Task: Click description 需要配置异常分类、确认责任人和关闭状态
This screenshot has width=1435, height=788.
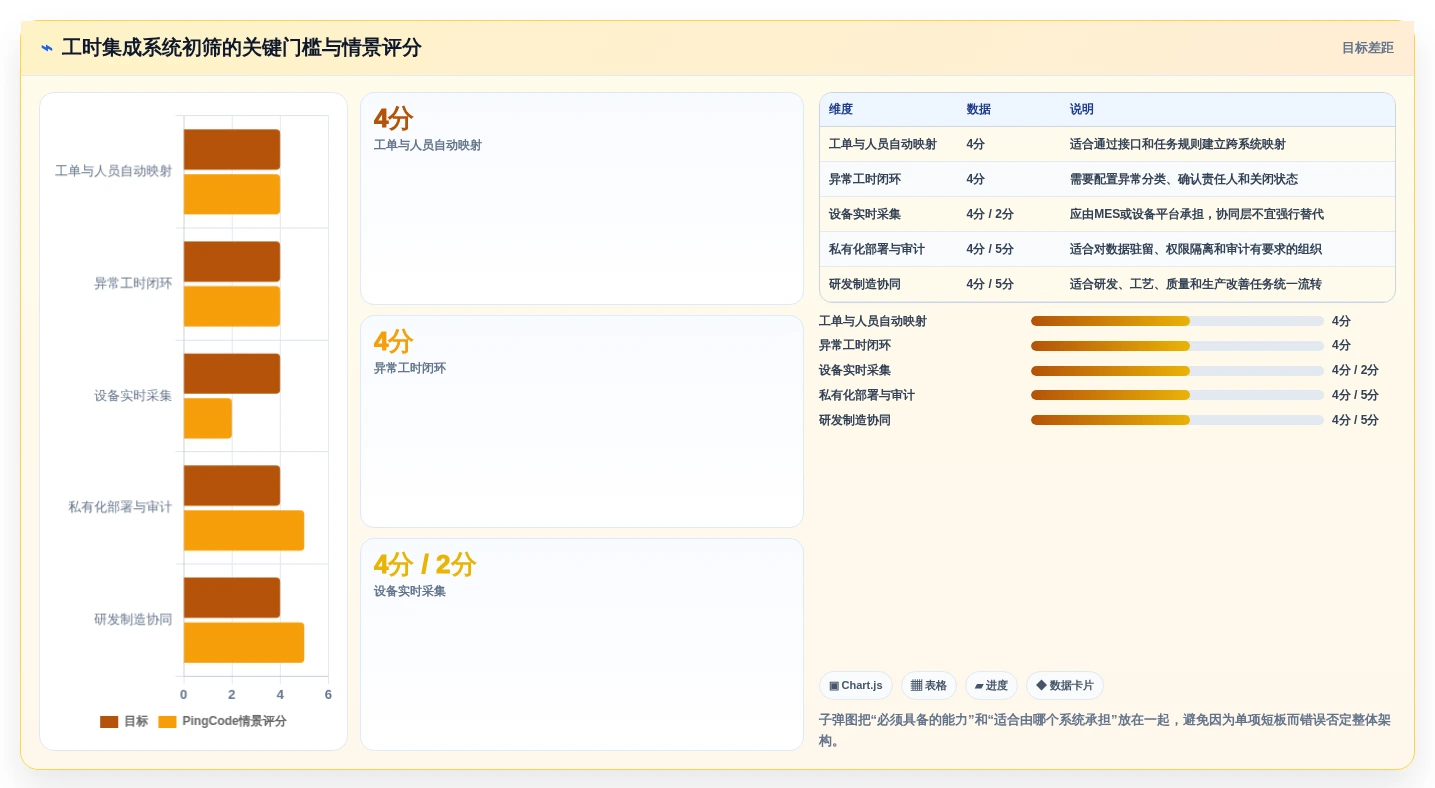Action: pyautogui.click(x=1183, y=180)
